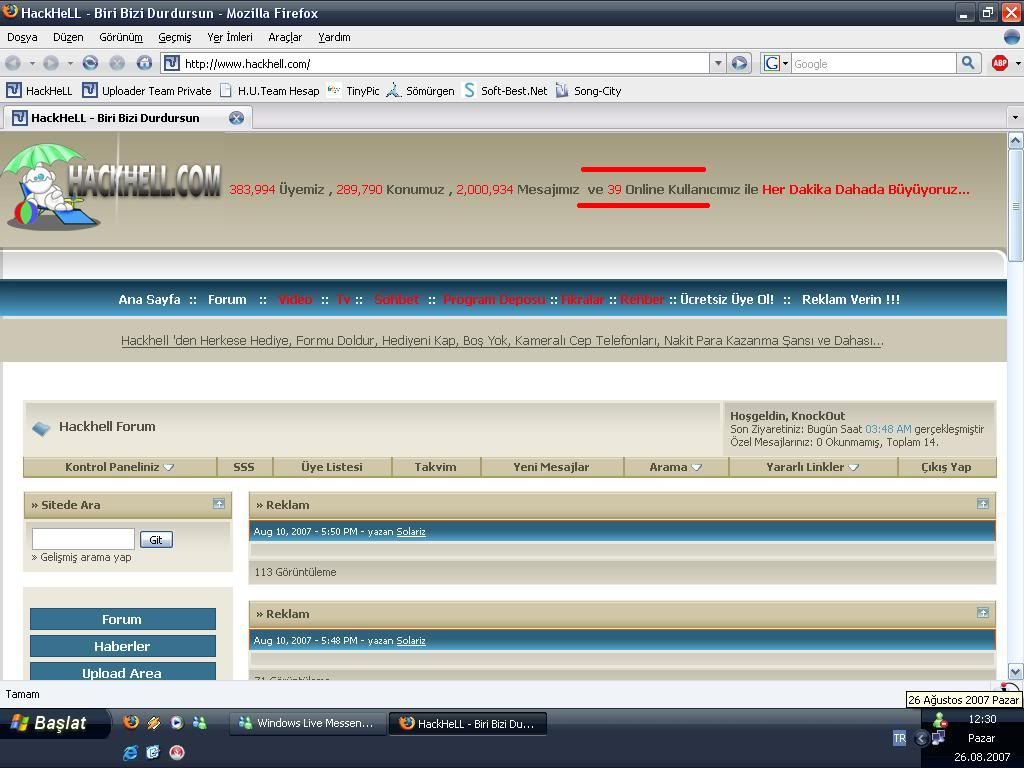This screenshot has height=768, width=1024.
Task: Open the Back history dropdown arrow
Action: click(x=31, y=63)
